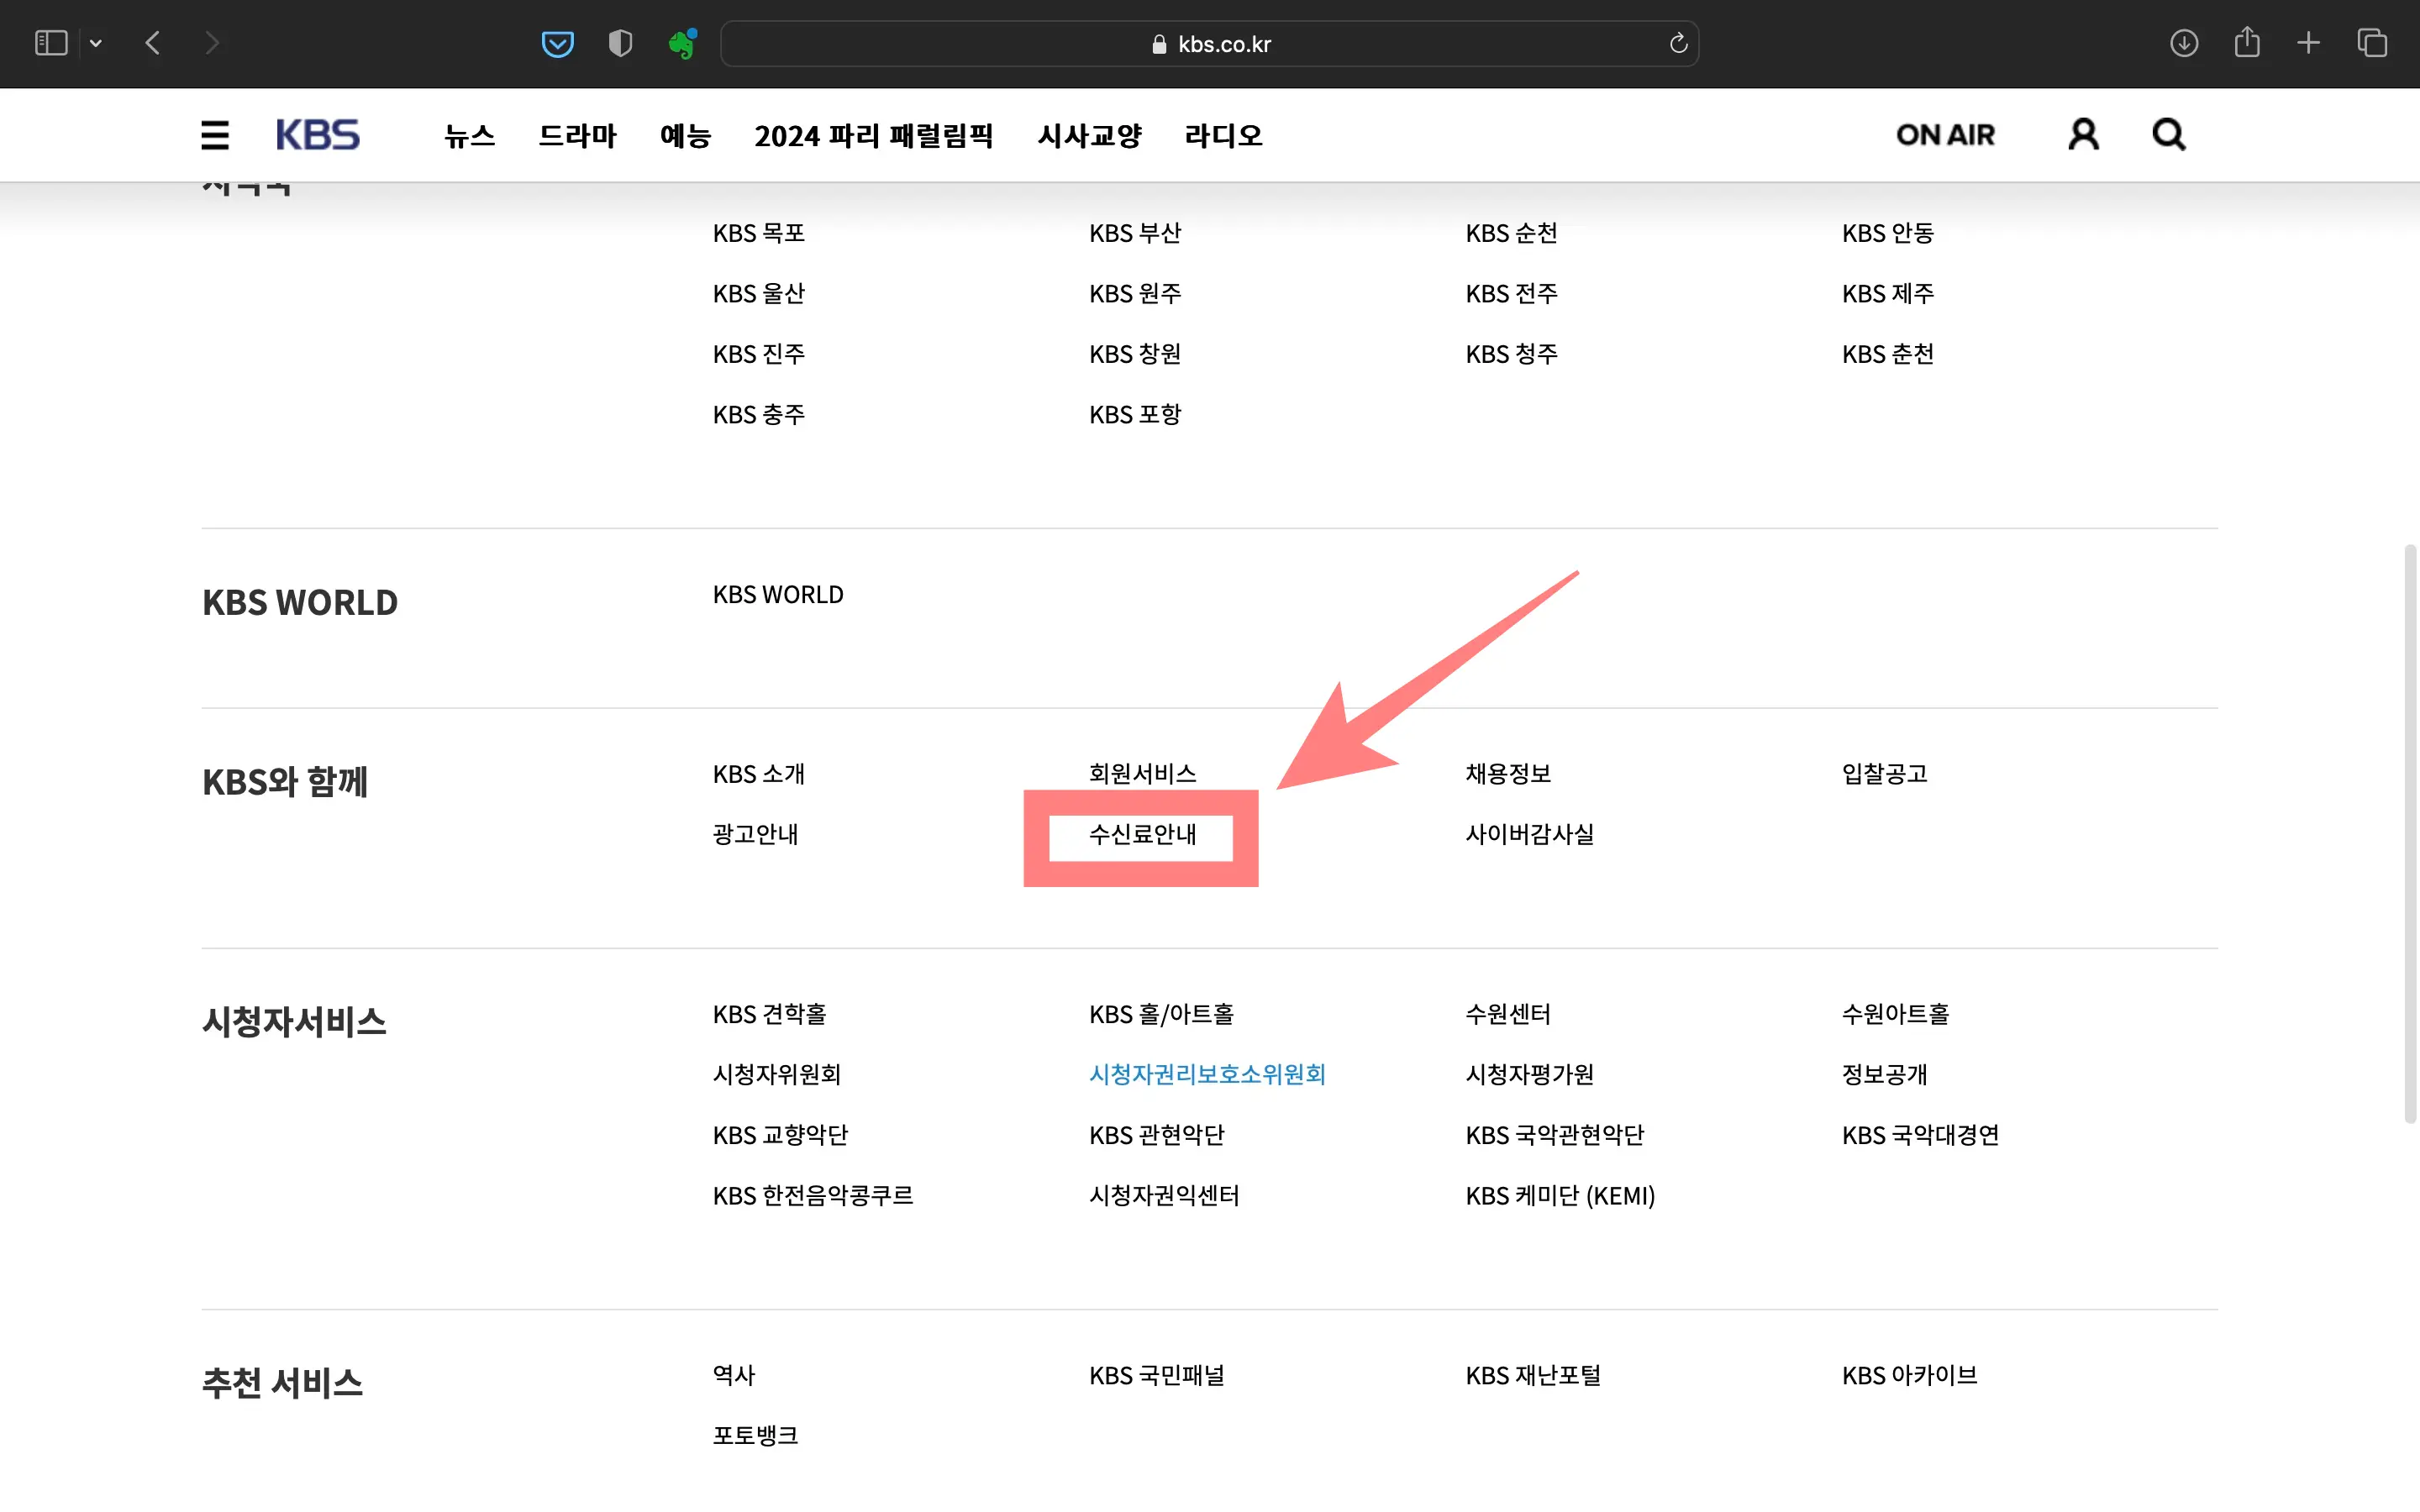
Task: Select the 뉴스 menu item
Action: pyautogui.click(x=469, y=136)
